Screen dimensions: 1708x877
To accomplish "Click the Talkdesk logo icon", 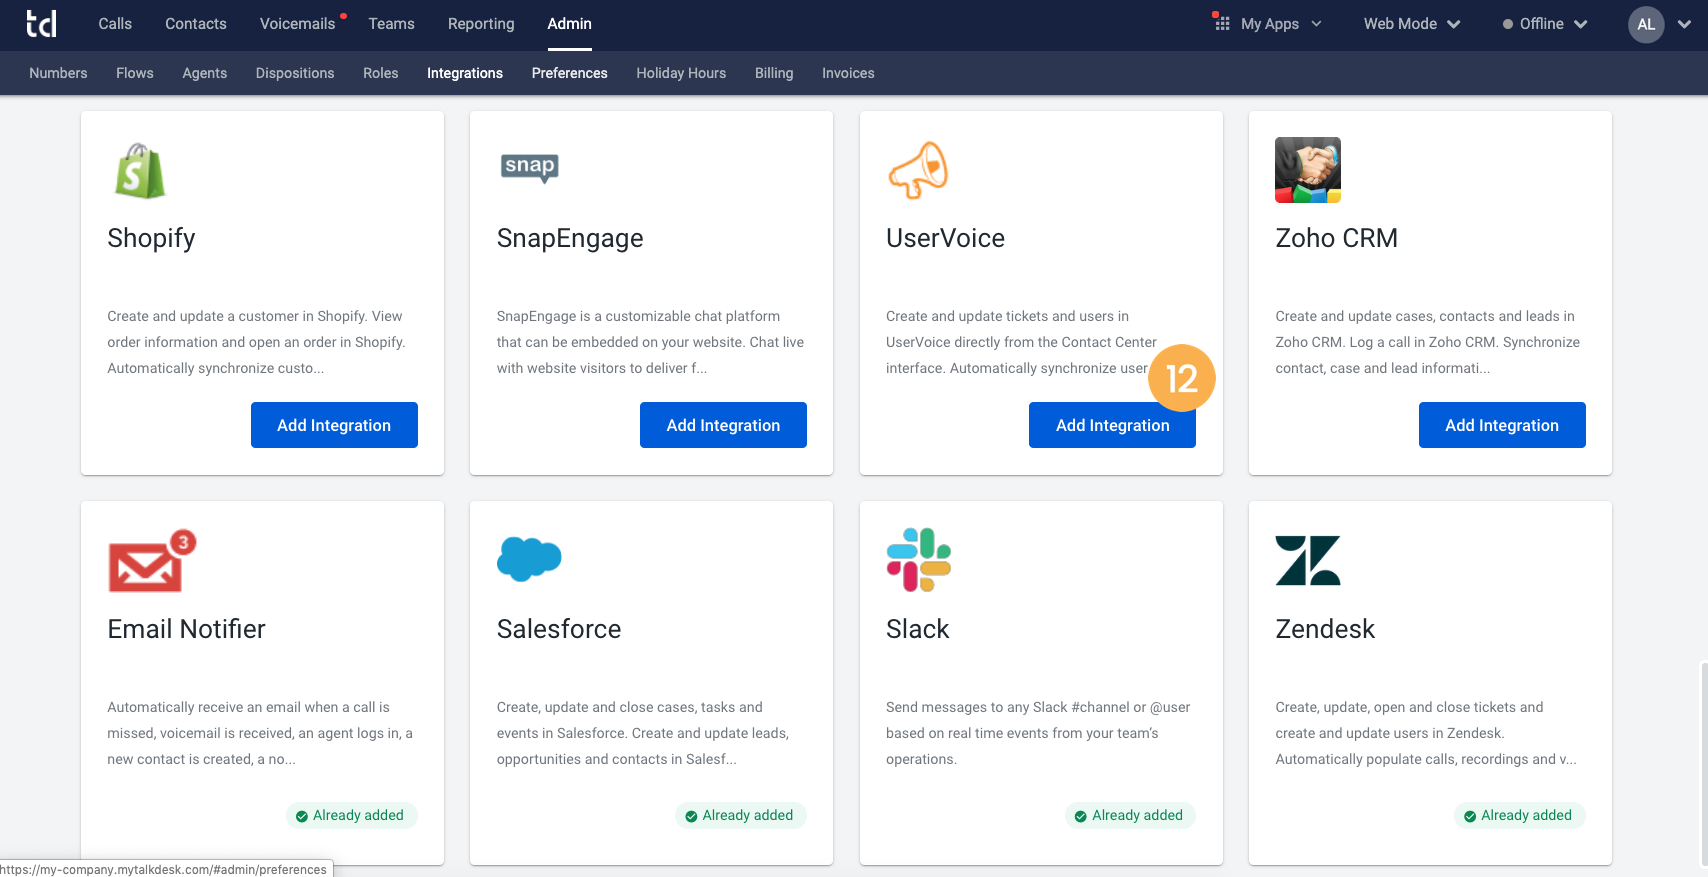I will point(41,24).
